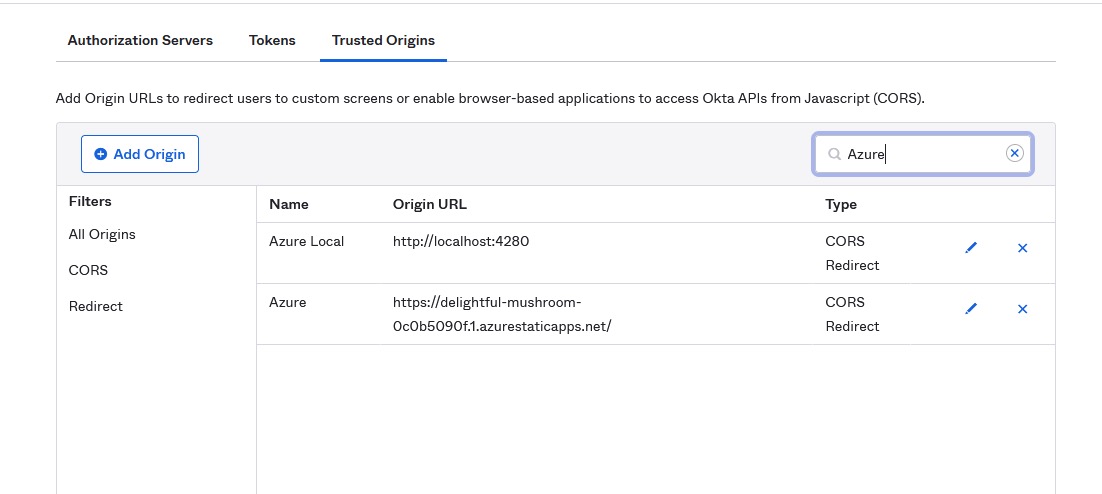The image size is (1102, 494).
Task: Remove the Azure azurestaticapps origin
Action: (1022, 309)
